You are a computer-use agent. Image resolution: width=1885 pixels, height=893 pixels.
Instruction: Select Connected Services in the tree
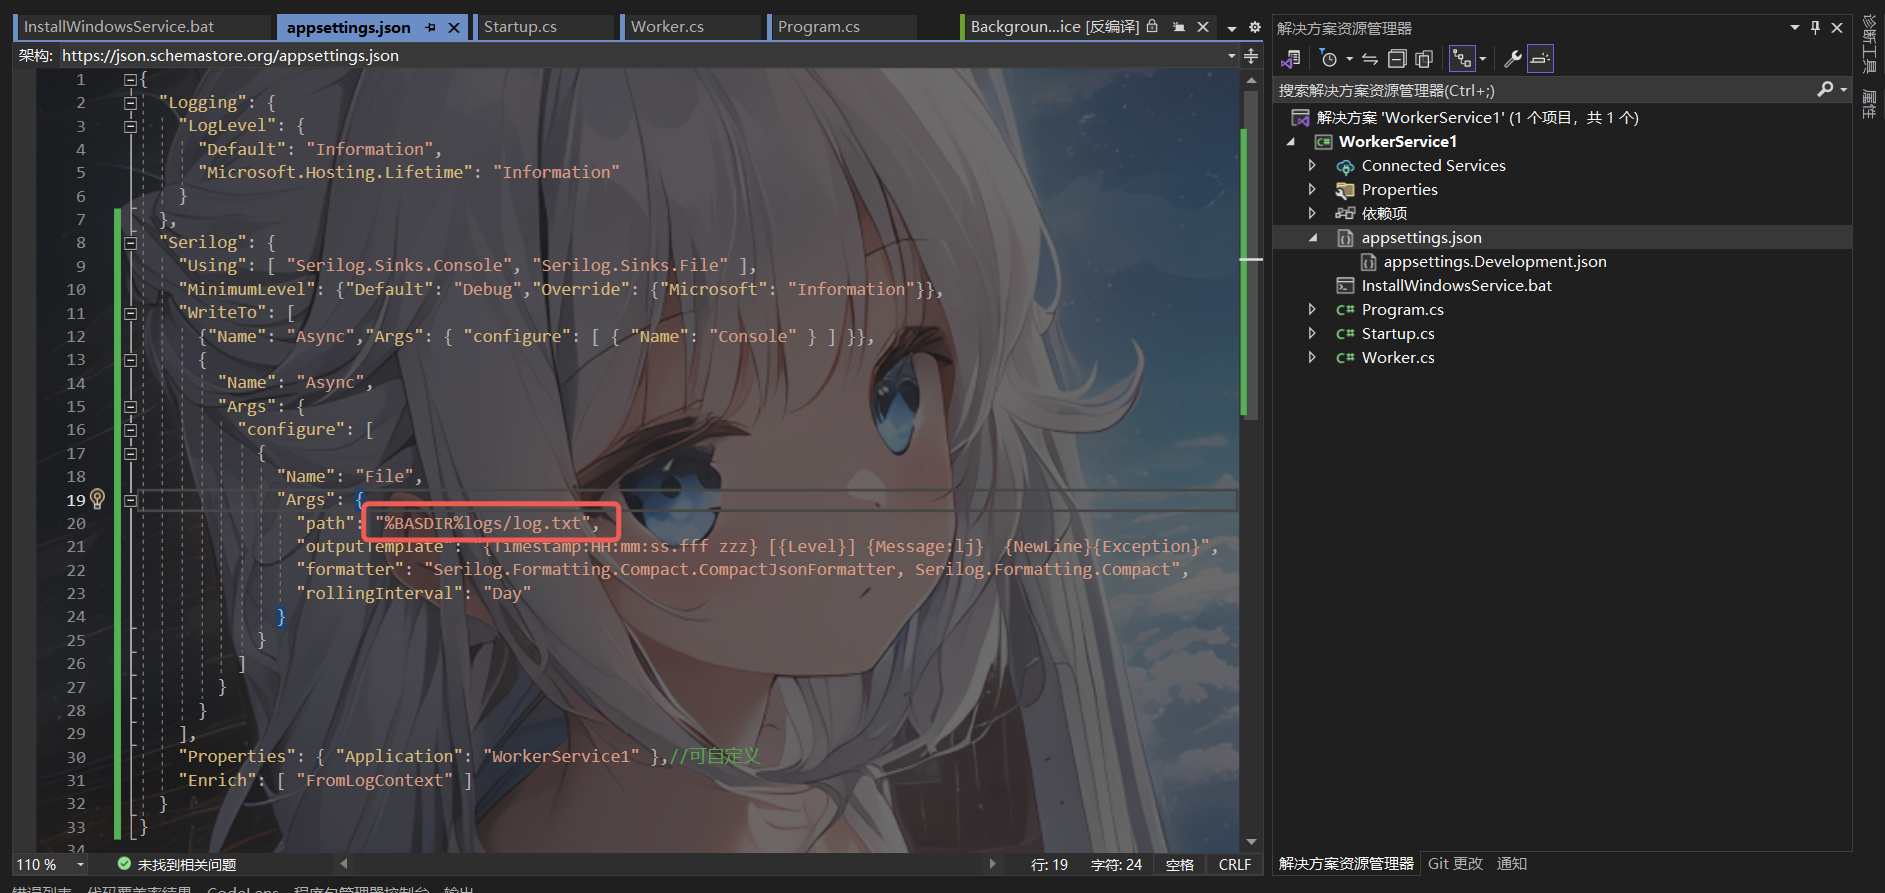pos(1433,166)
